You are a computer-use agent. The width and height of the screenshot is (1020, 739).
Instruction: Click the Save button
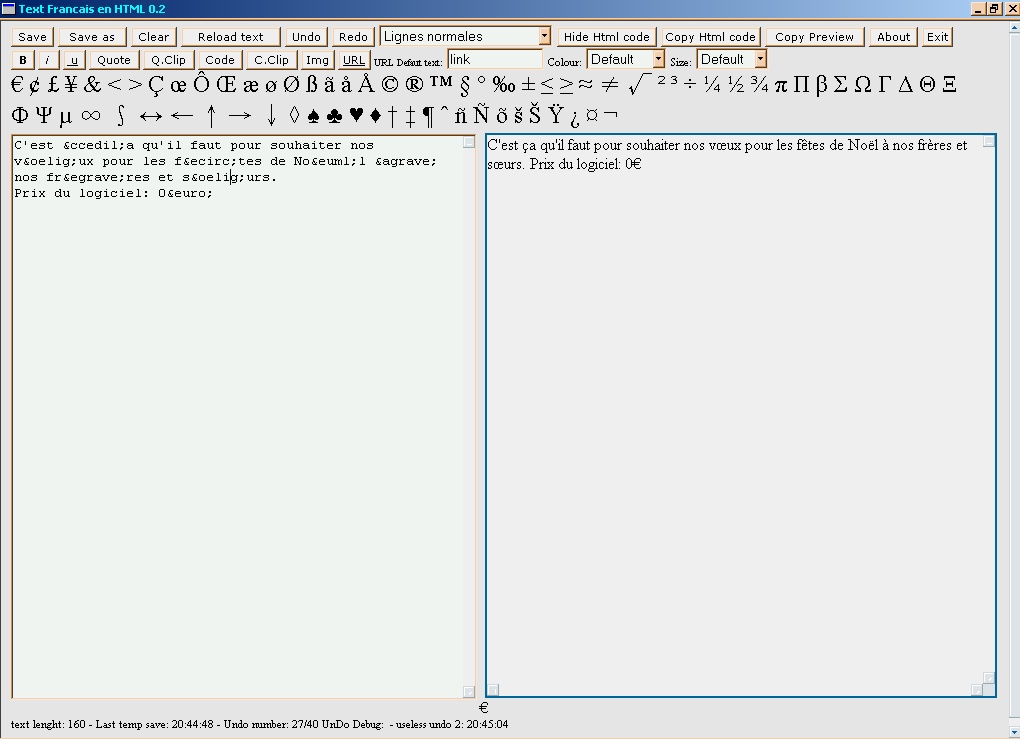click(x=32, y=37)
